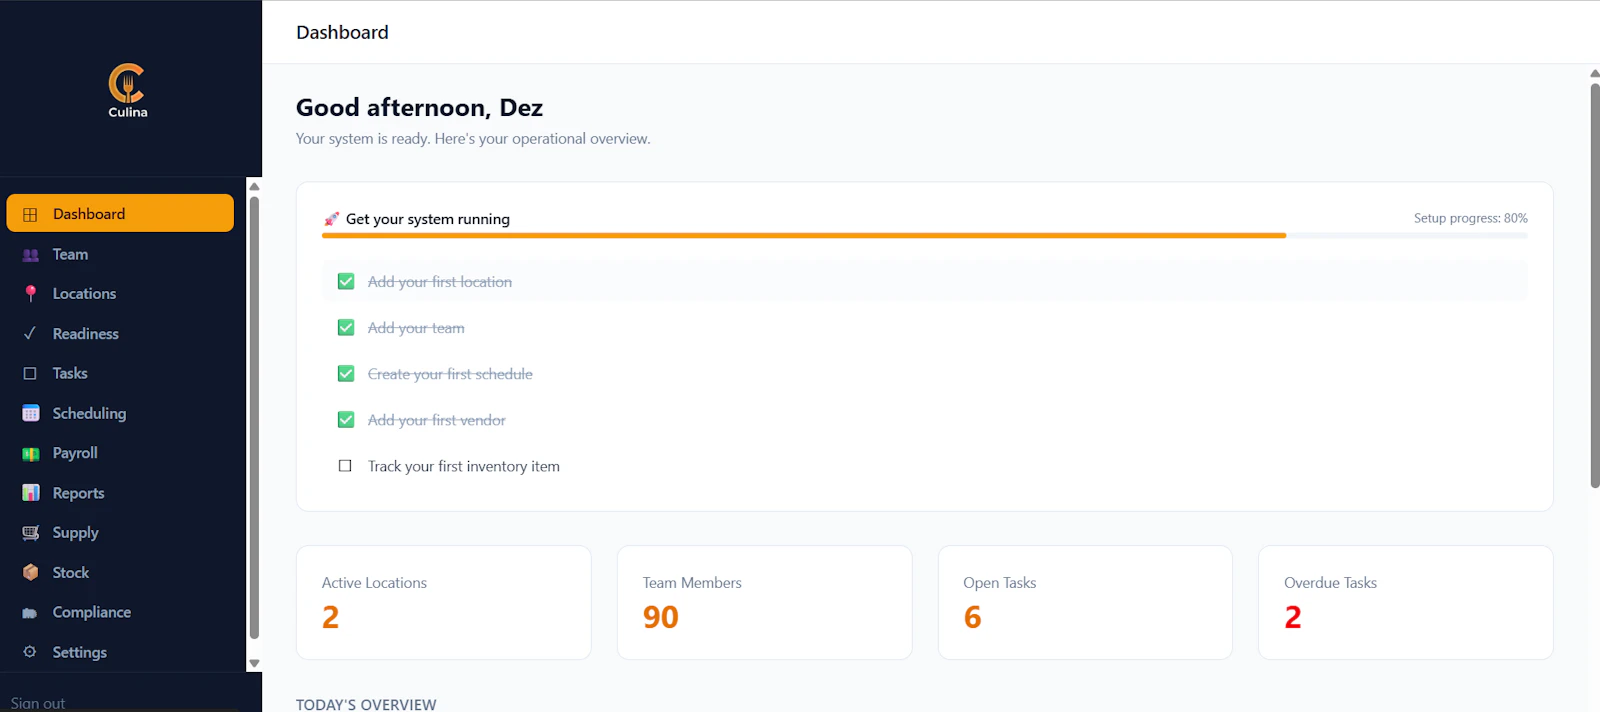The height and width of the screenshot is (712, 1600).
Task: Click 'Add your first vendor' step text
Action: [x=437, y=420]
